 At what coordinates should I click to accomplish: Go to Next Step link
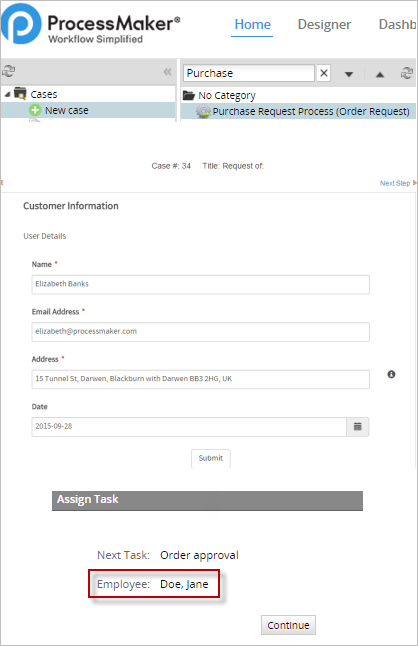point(397,183)
